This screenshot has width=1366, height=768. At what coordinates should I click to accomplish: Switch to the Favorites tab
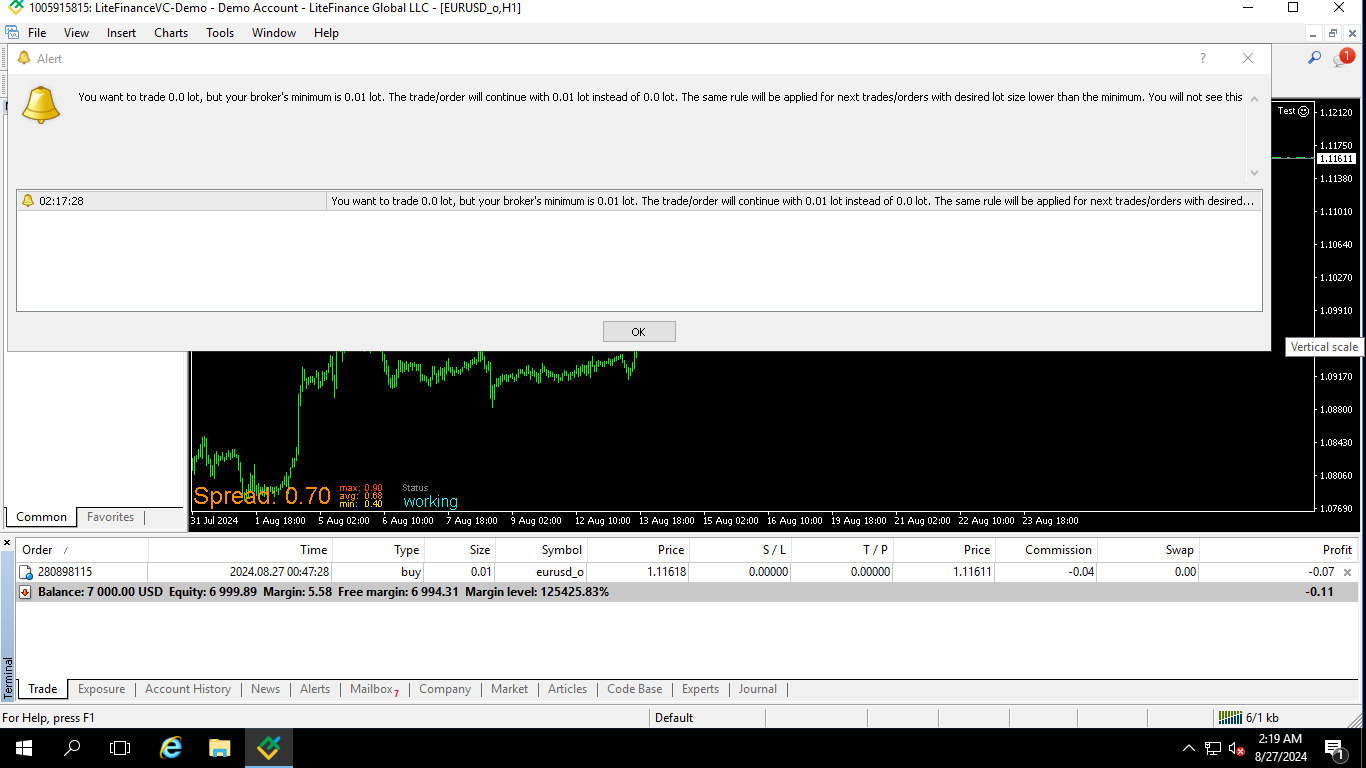110,517
